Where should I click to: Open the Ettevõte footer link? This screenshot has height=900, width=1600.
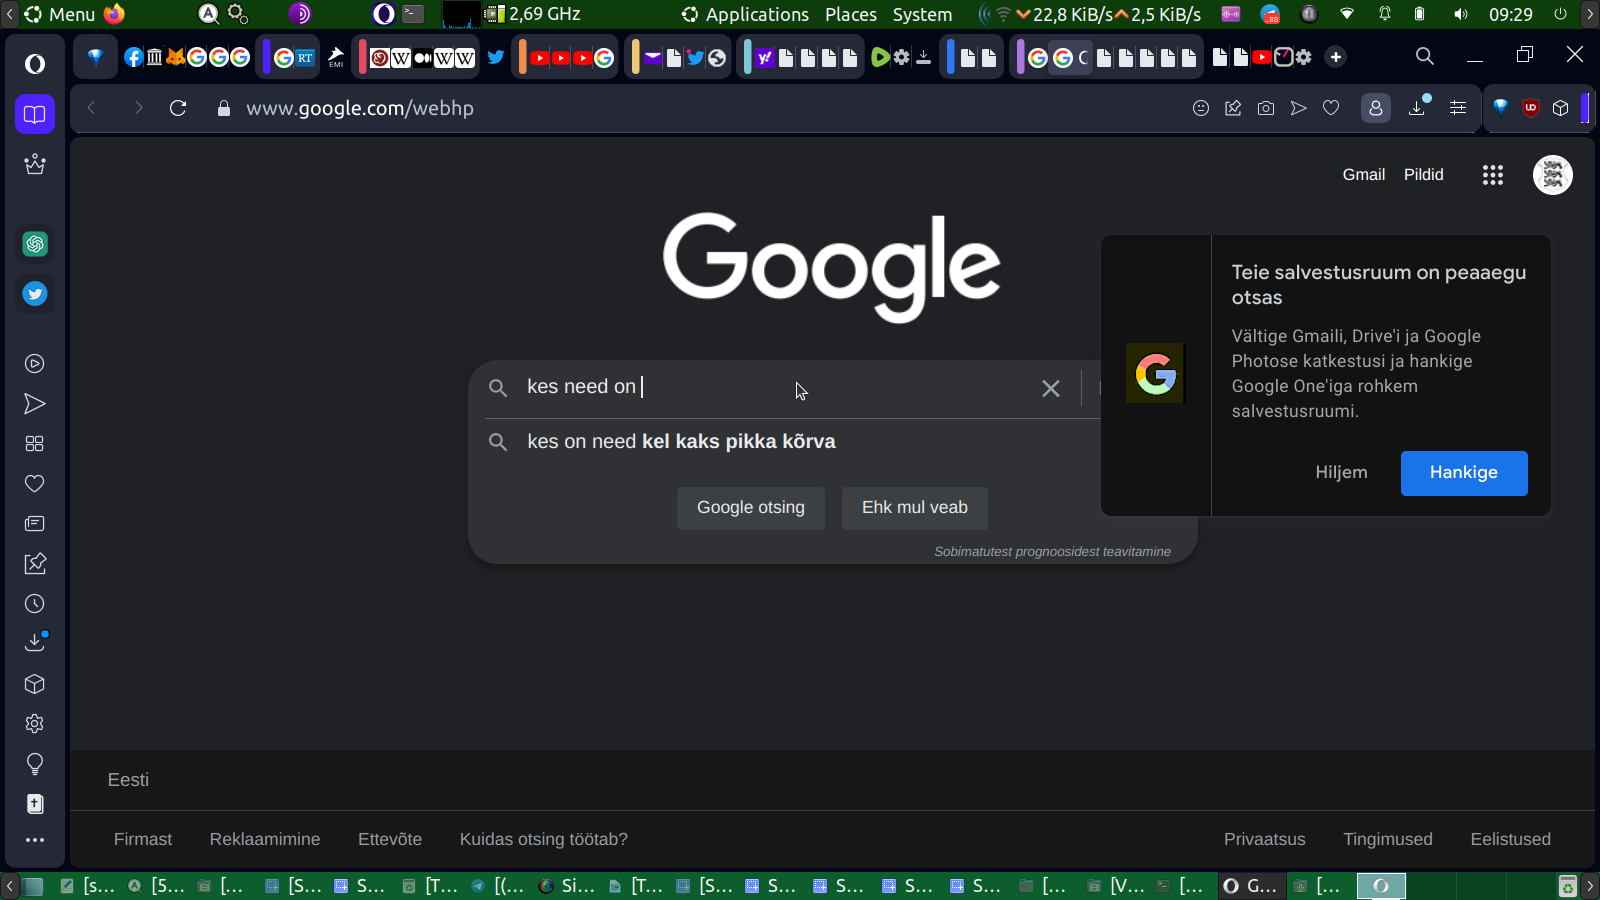[390, 839]
